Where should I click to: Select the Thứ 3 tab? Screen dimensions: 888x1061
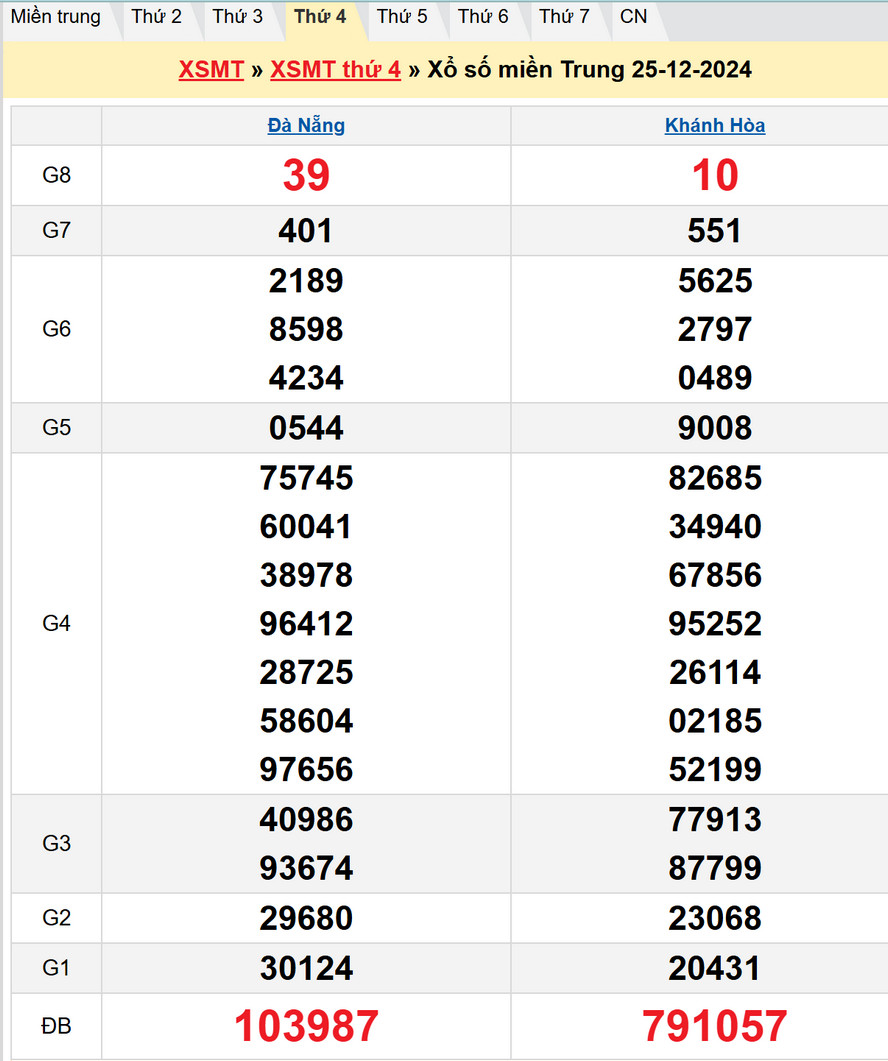click(x=238, y=17)
